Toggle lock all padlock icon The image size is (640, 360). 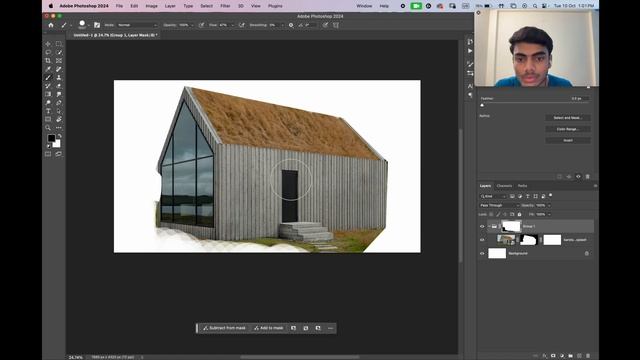tap(520, 214)
